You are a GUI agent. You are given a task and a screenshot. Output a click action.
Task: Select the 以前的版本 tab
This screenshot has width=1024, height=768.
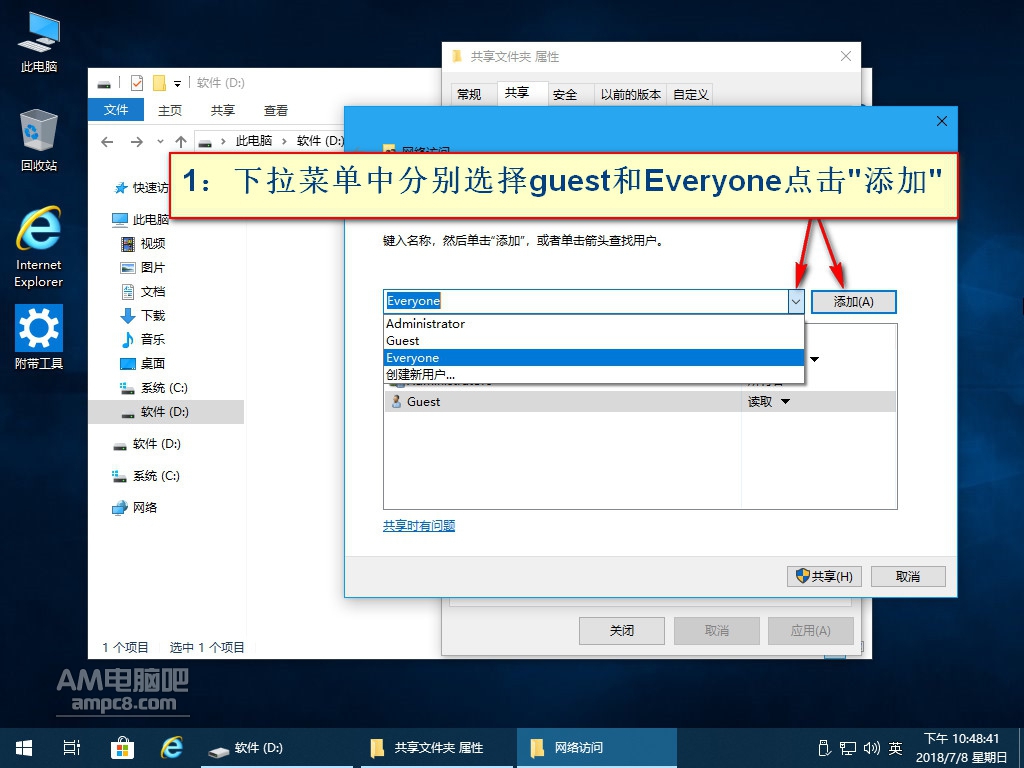coord(631,95)
